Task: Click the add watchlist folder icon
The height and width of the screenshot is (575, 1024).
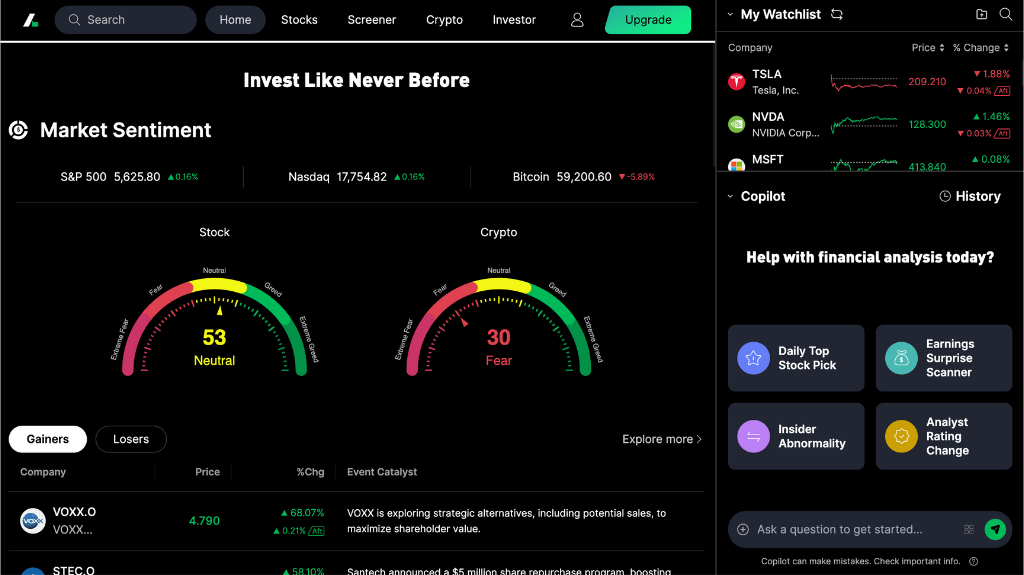Action: [x=982, y=14]
